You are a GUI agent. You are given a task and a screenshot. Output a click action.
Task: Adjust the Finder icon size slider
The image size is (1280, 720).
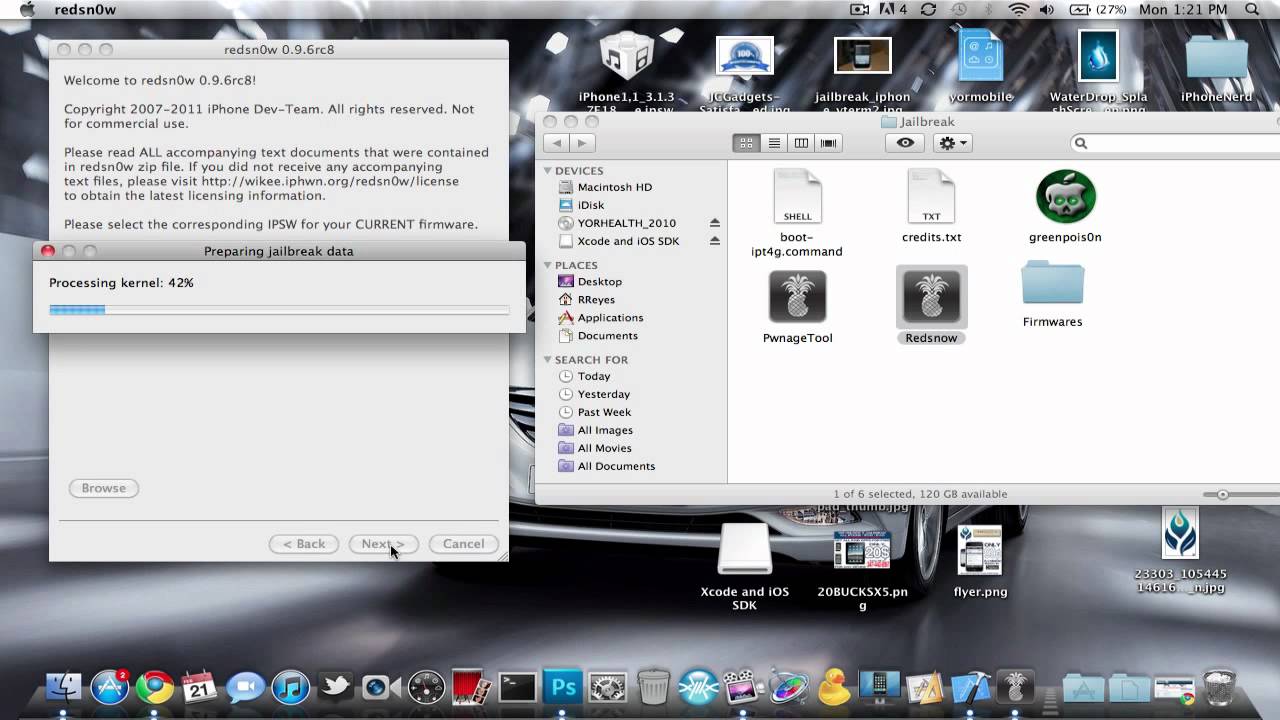[1222, 494]
